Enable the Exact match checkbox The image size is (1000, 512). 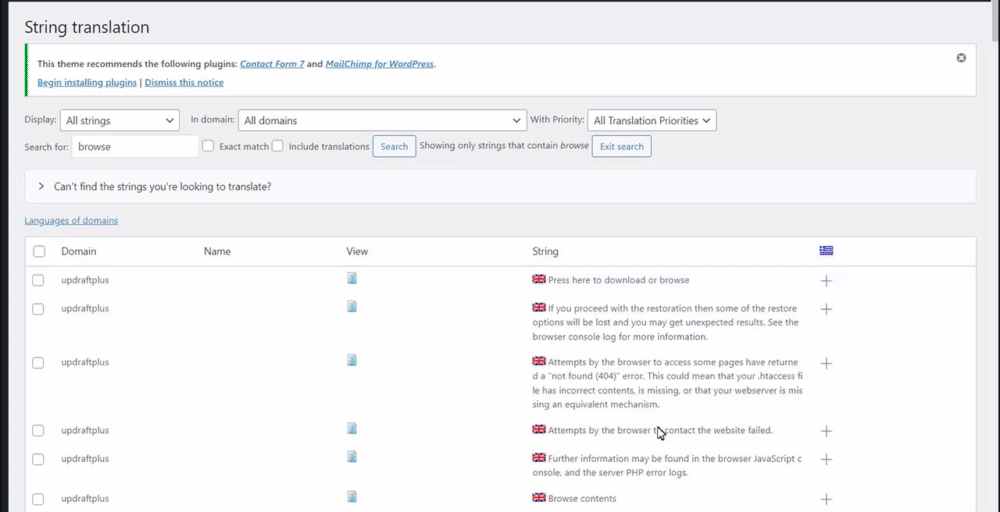[208, 146]
